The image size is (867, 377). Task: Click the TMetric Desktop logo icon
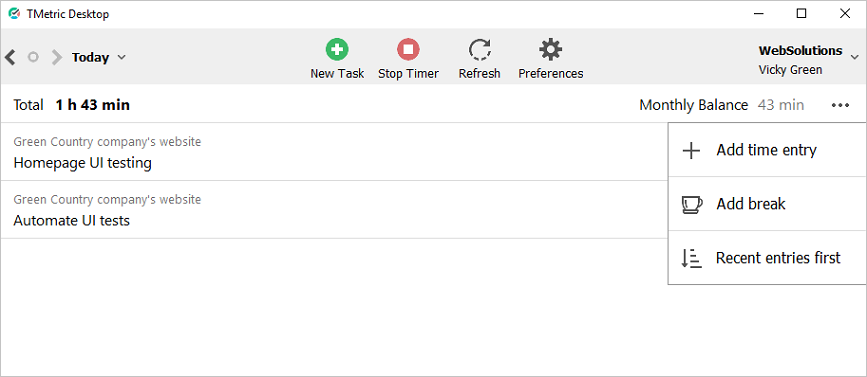(14, 14)
